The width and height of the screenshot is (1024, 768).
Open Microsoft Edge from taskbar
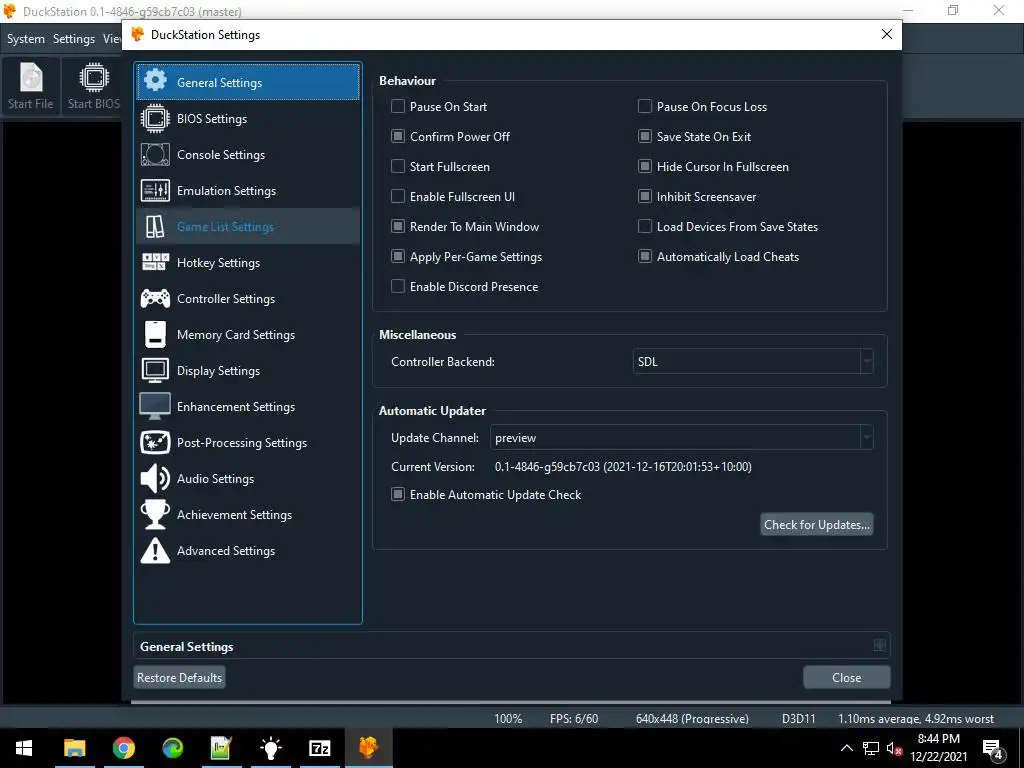coord(172,748)
